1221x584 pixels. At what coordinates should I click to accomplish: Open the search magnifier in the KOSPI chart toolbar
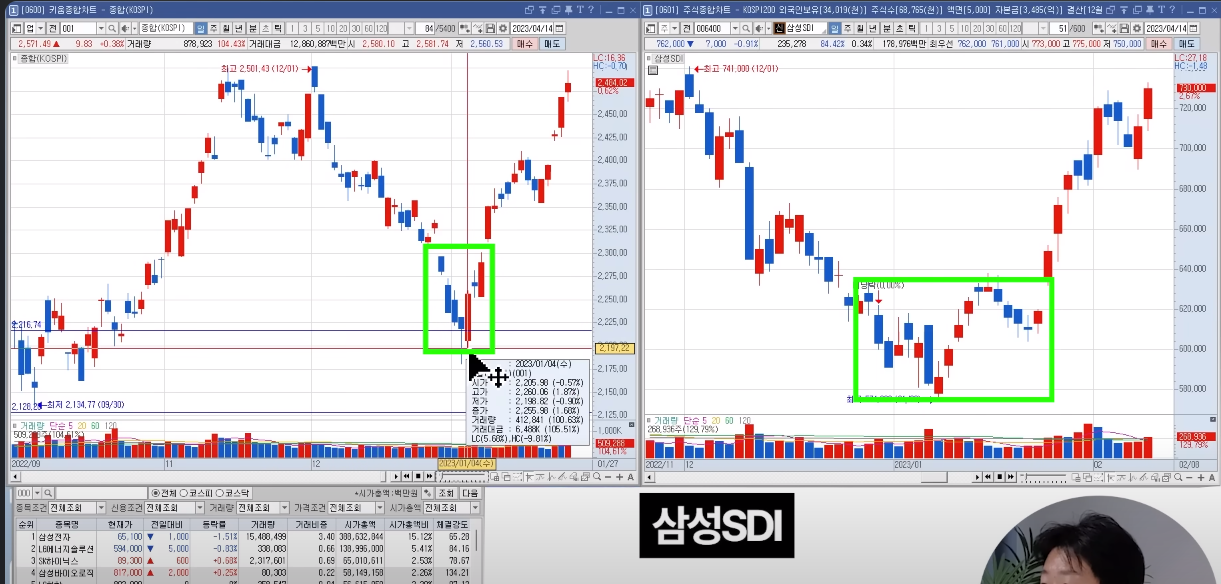(112, 29)
